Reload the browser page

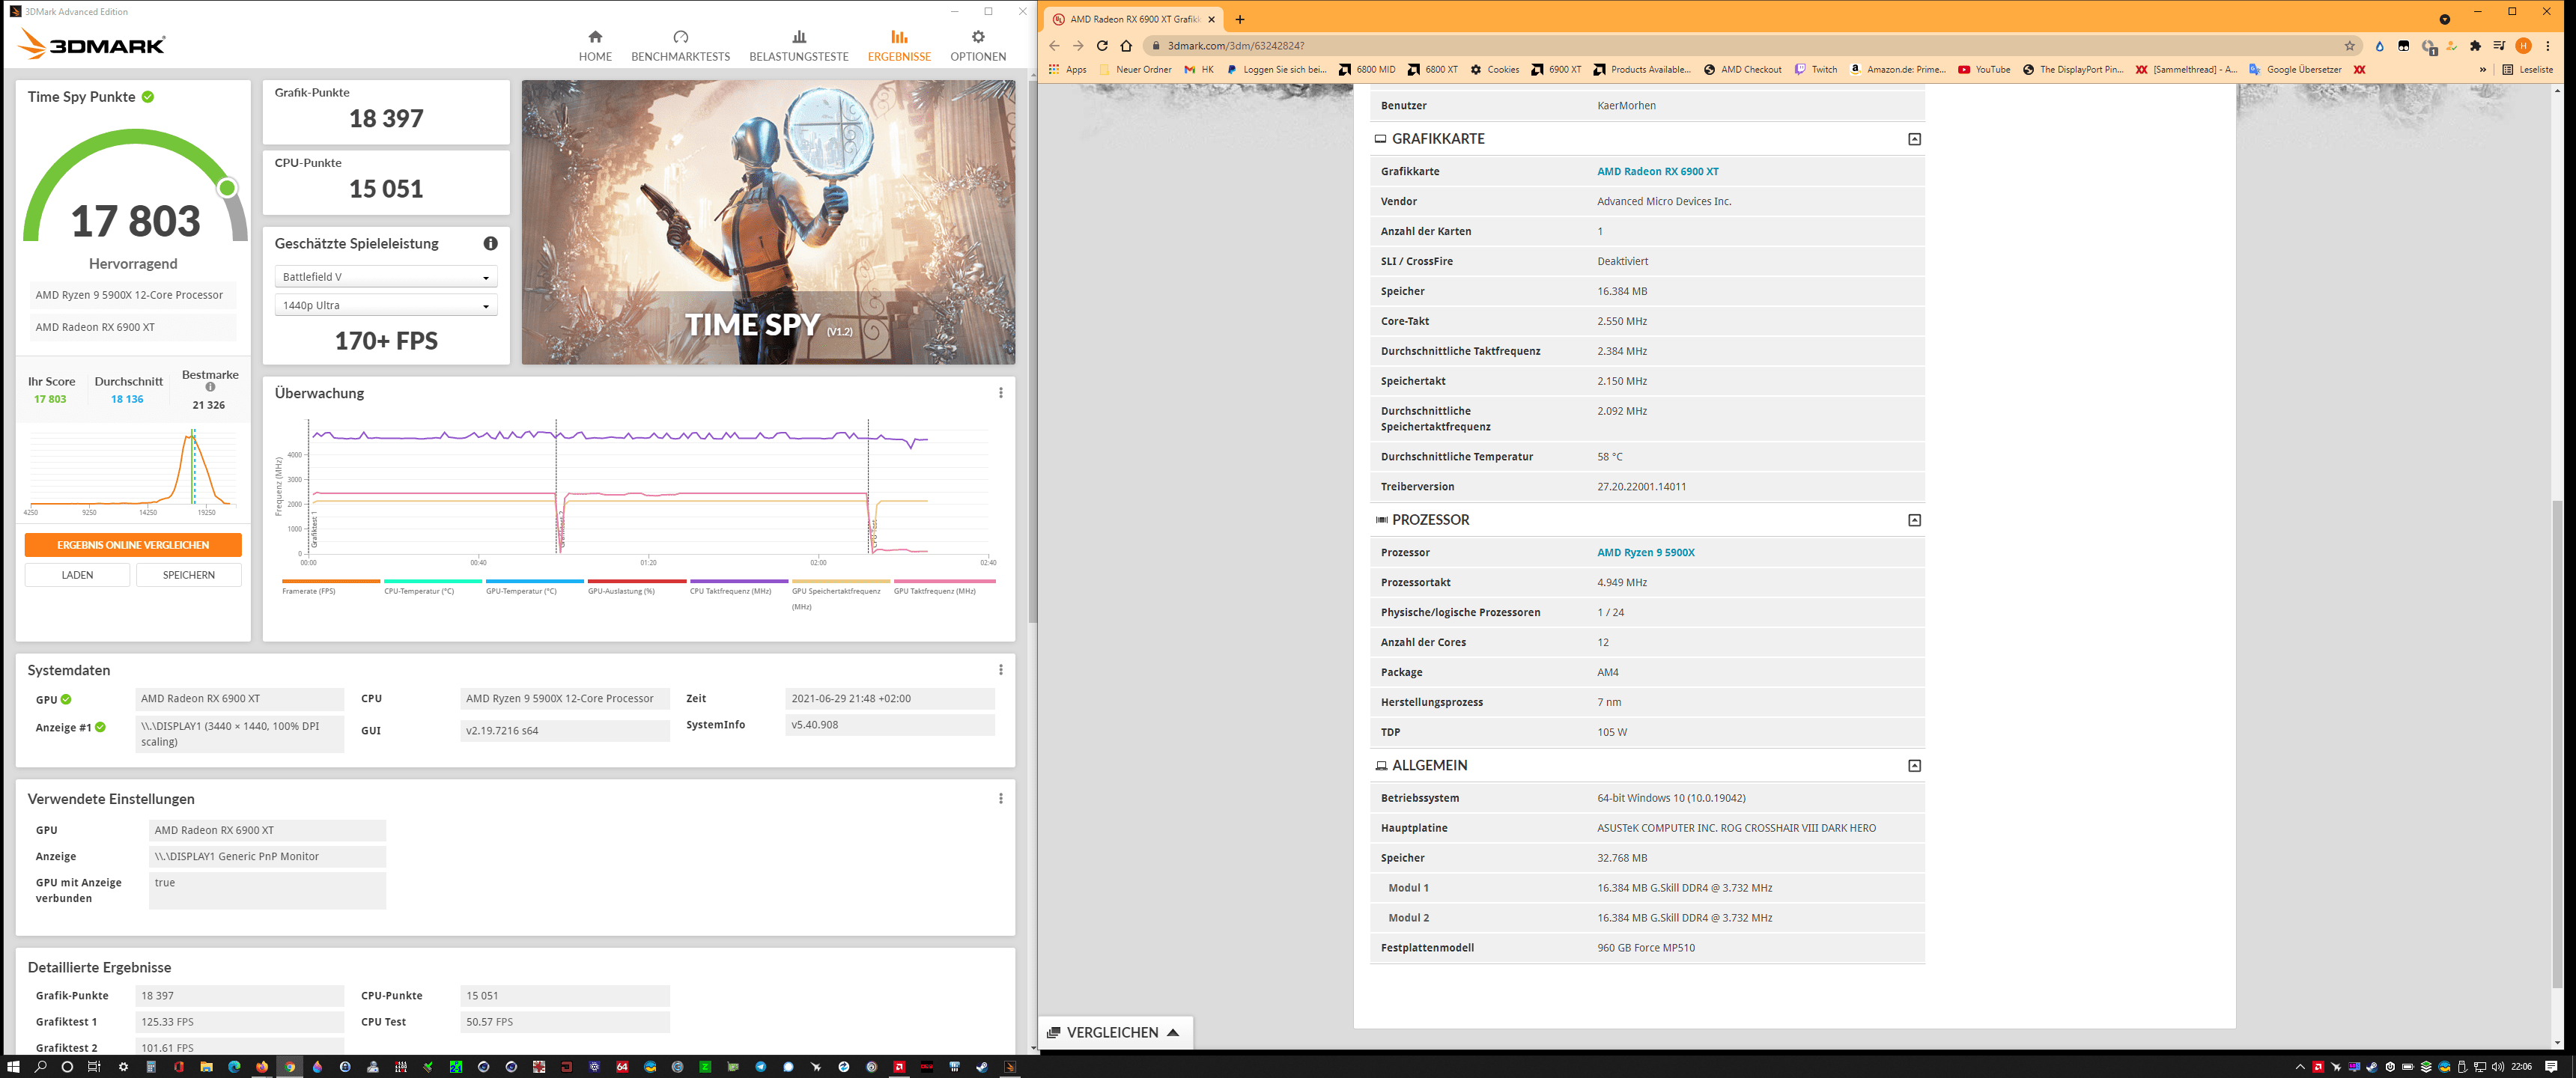[1102, 45]
